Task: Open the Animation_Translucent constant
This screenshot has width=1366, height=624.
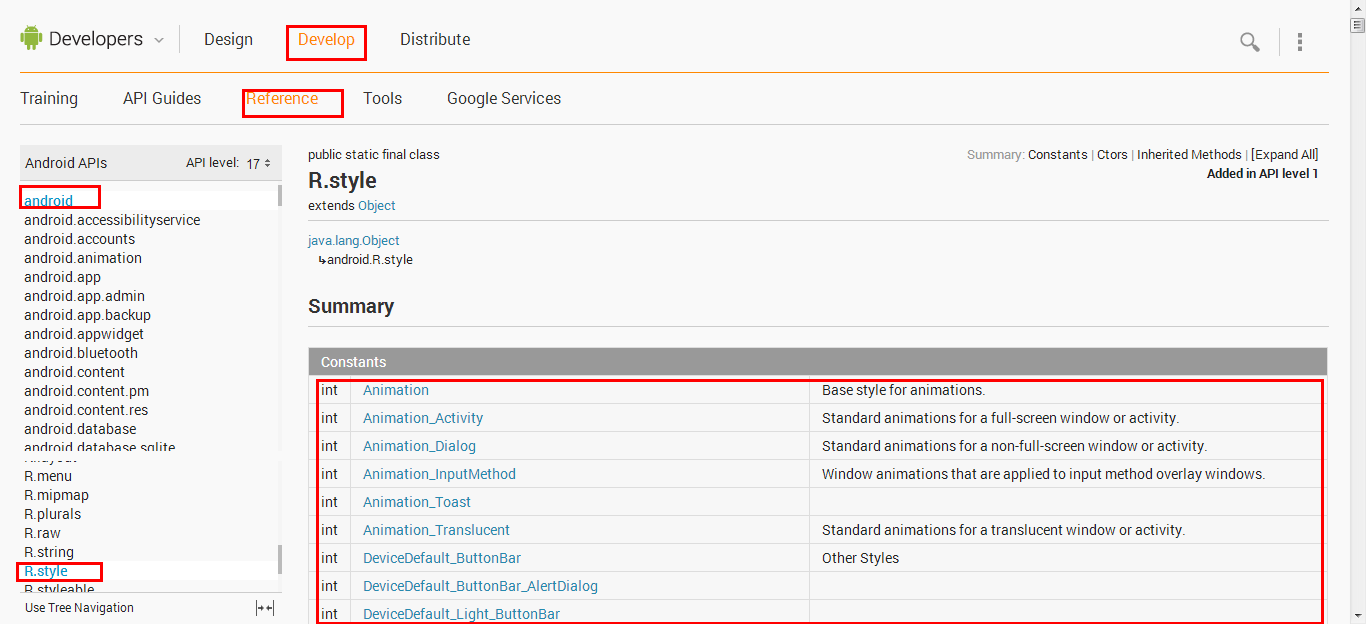Action: [436, 530]
